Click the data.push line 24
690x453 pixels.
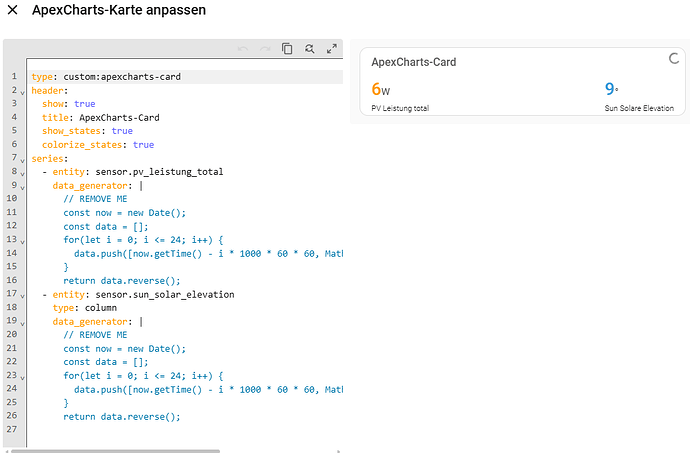[209, 390]
